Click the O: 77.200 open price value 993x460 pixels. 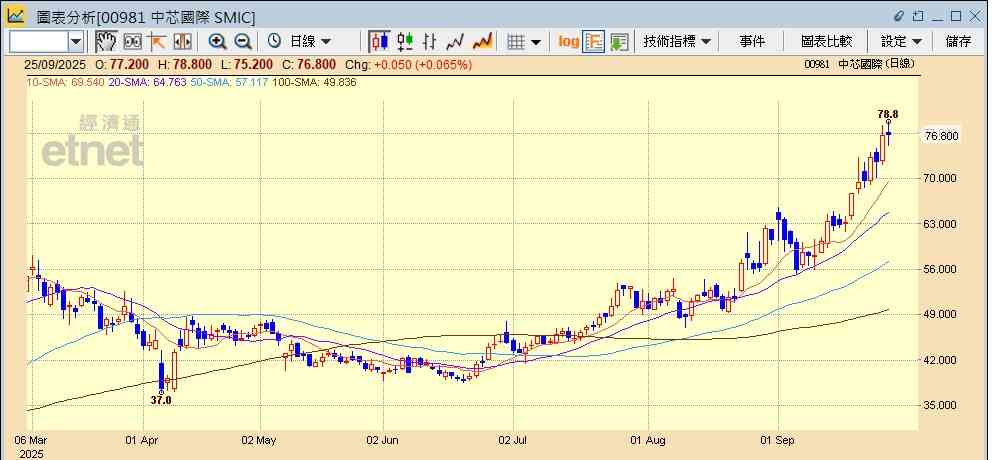(x=122, y=64)
